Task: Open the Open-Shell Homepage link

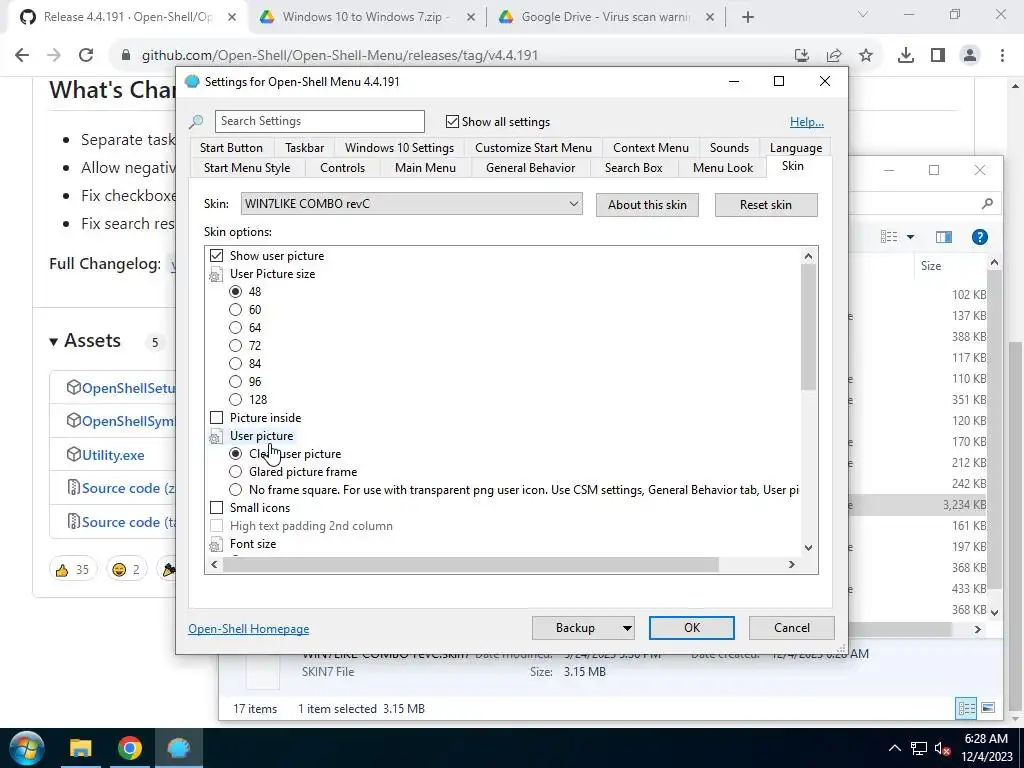Action: pos(249,629)
